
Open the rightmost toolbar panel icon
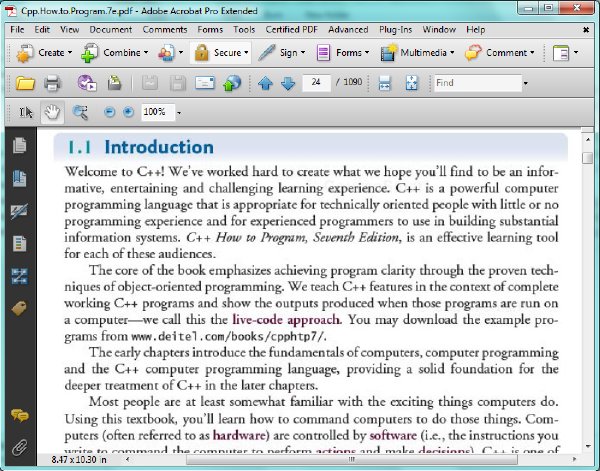pyautogui.click(x=561, y=53)
